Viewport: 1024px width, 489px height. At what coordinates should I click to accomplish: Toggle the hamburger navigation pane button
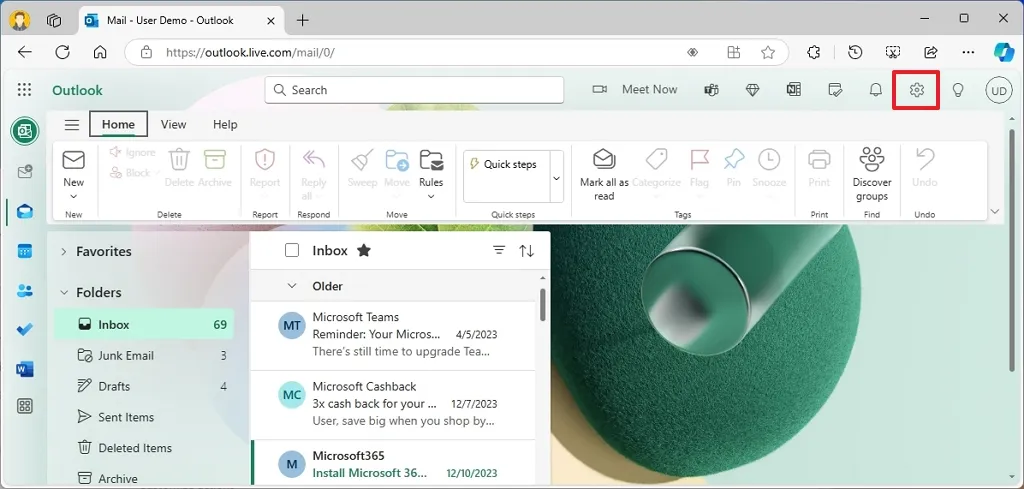point(72,125)
